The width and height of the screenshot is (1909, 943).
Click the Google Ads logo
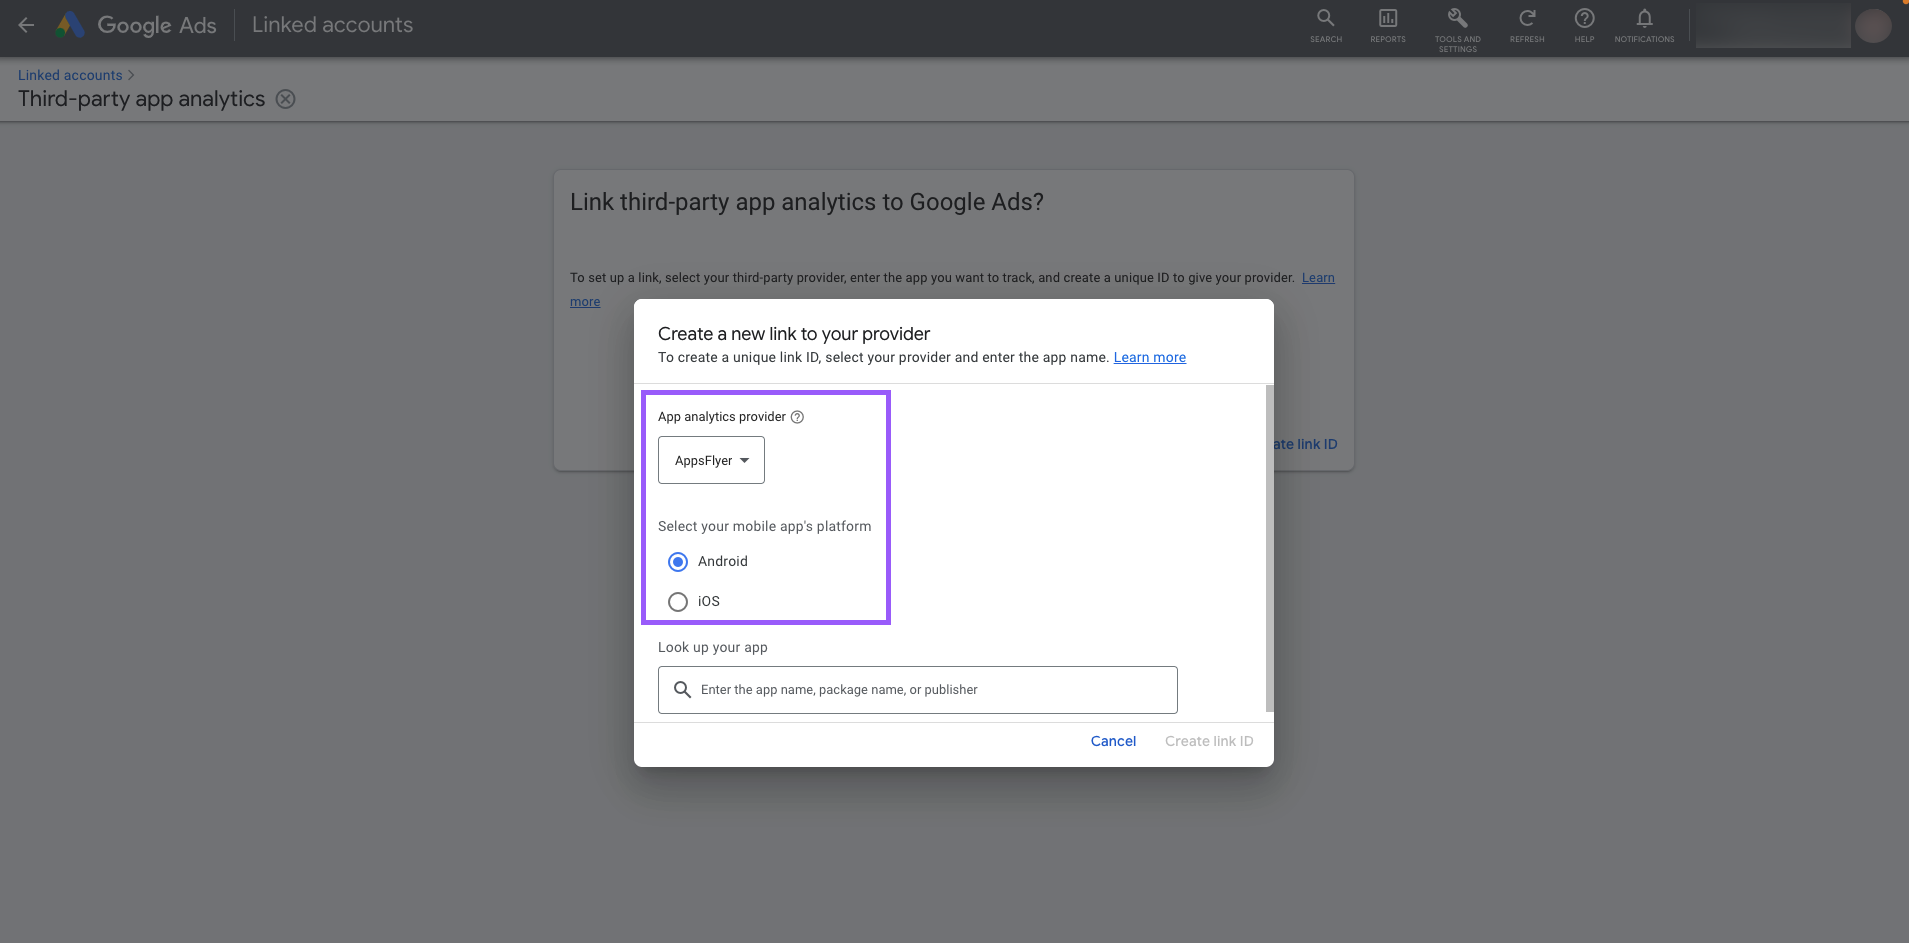point(136,25)
